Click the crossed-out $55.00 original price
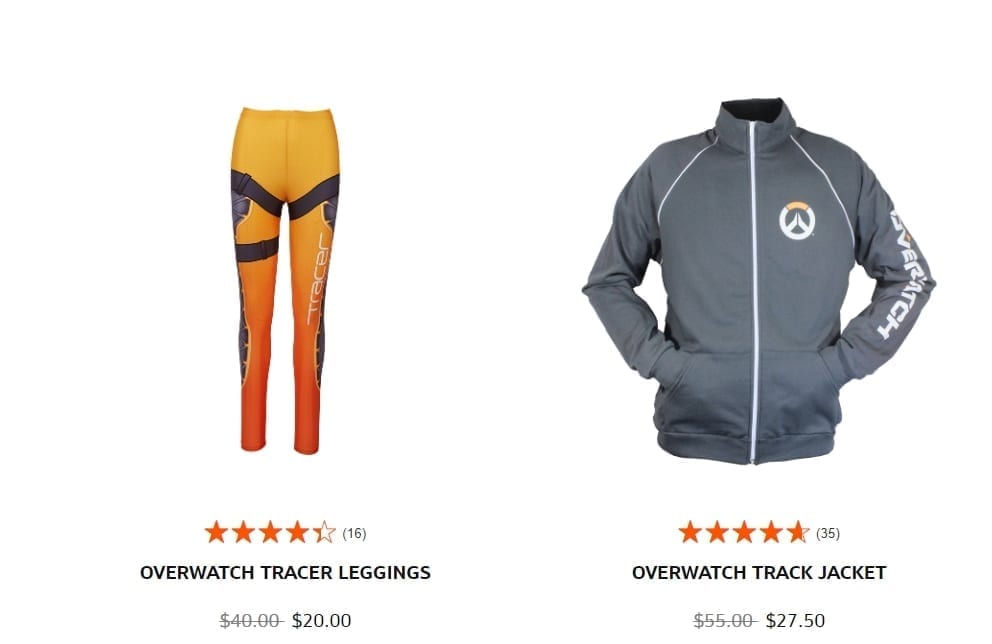Viewport: 992px width, 644px height. point(724,621)
